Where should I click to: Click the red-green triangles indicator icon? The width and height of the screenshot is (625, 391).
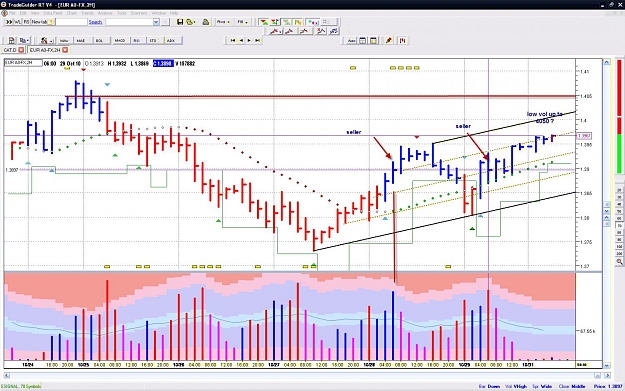tap(263, 22)
